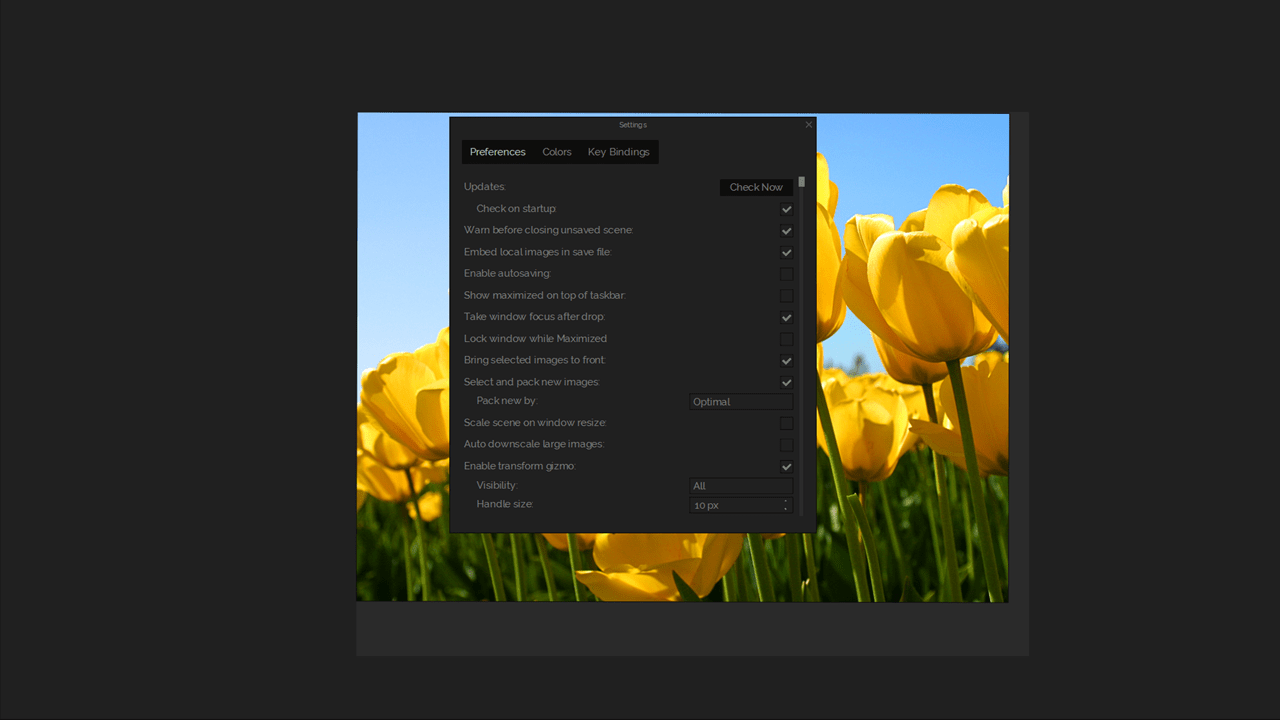This screenshot has height=720, width=1280.
Task: Open the Visibility dropdown set to All
Action: [x=741, y=486]
